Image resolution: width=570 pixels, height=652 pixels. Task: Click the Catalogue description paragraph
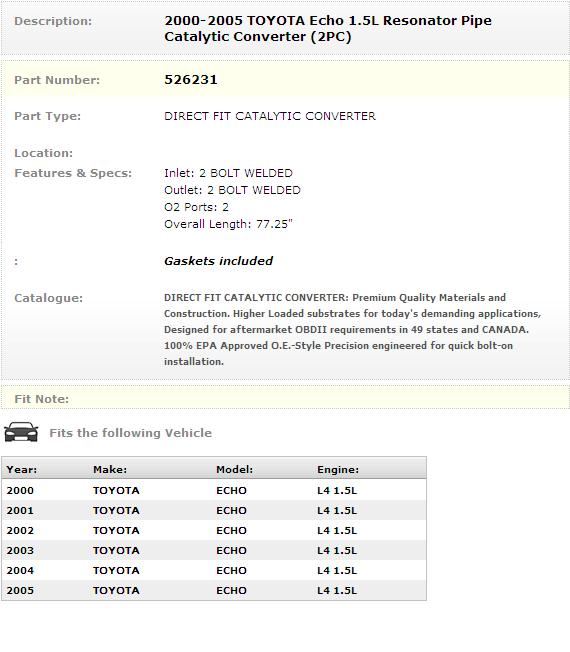point(353,329)
